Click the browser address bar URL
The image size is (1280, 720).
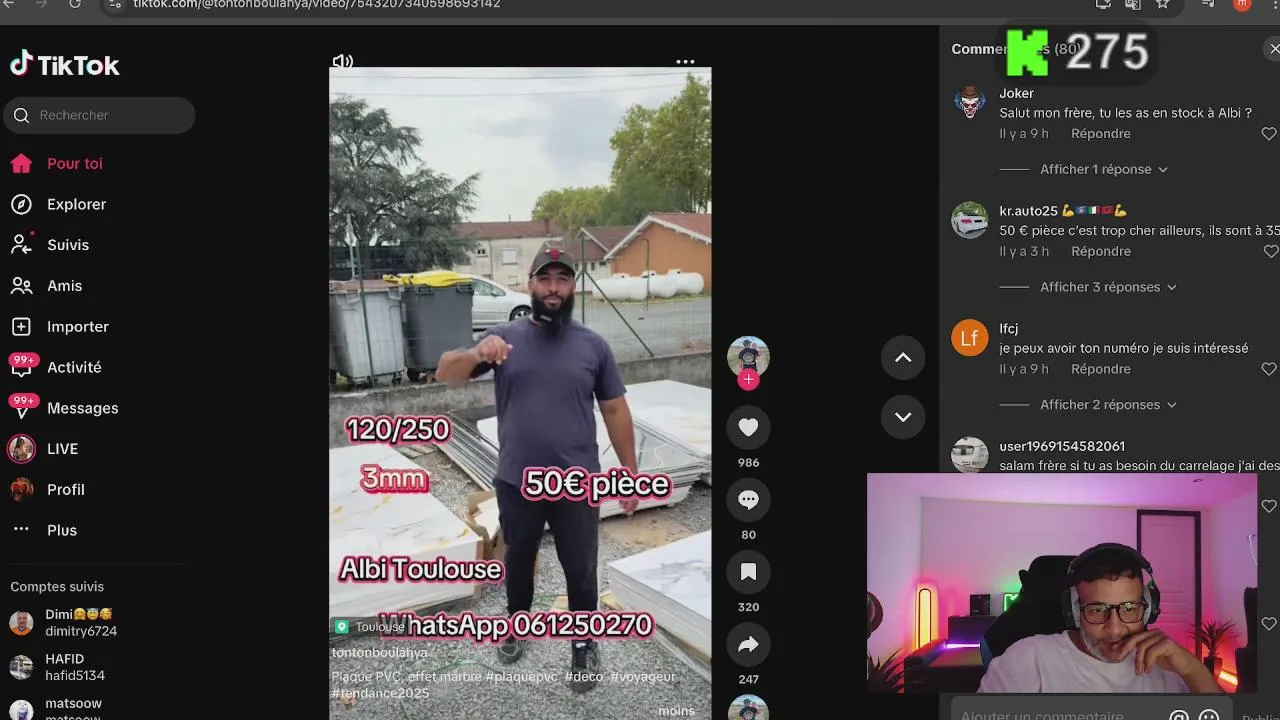tap(317, 4)
